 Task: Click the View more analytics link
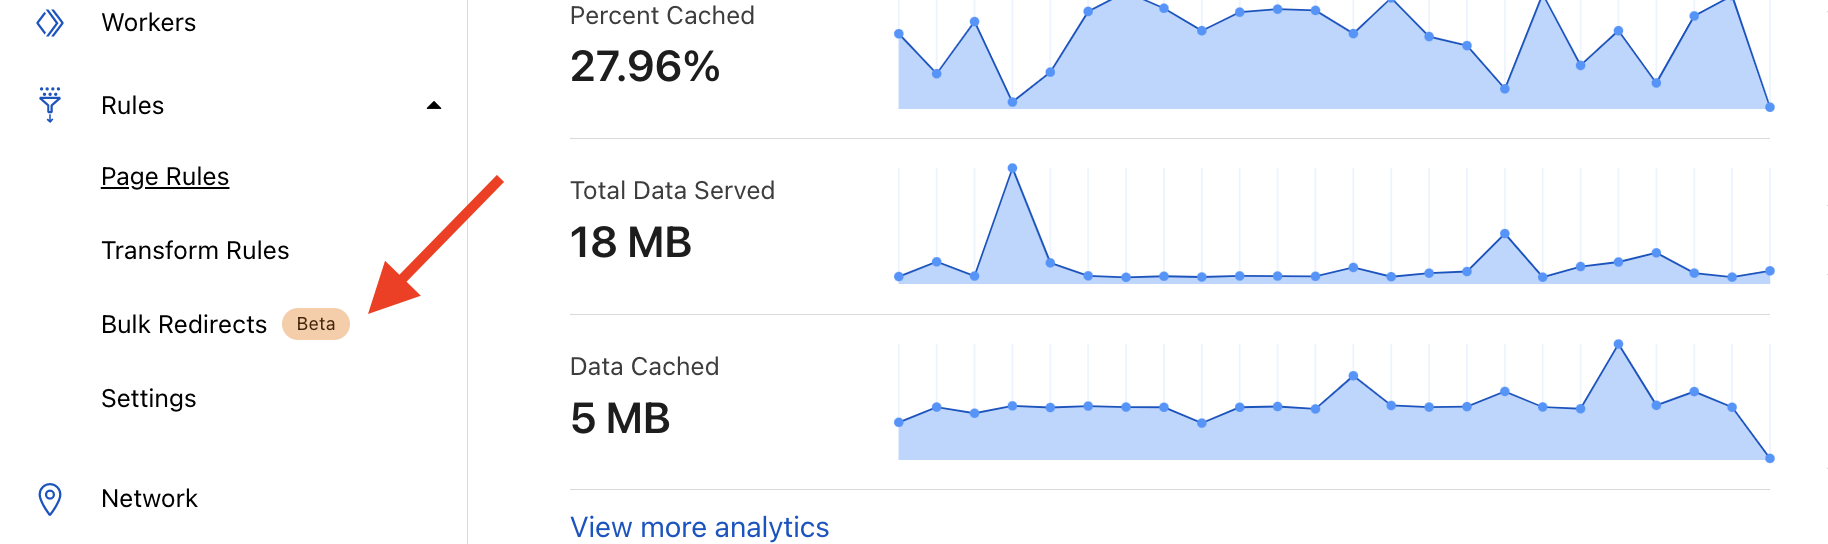[699, 526]
